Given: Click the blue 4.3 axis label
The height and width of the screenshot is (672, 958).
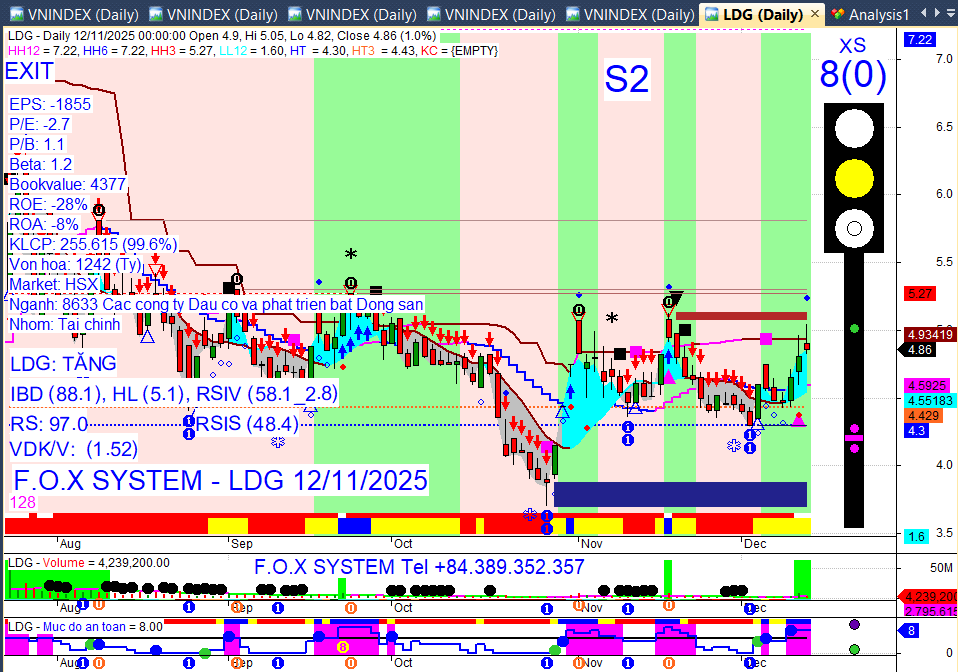Looking at the screenshot, I should point(916,431).
